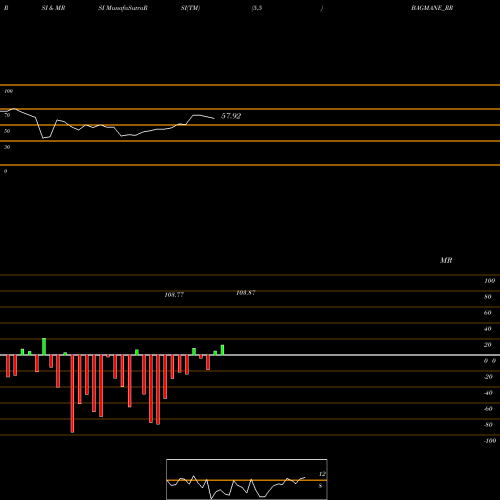This screenshot has width=500, height=500.
Task: Click the current RSI value 57.92
Action: 231,116
